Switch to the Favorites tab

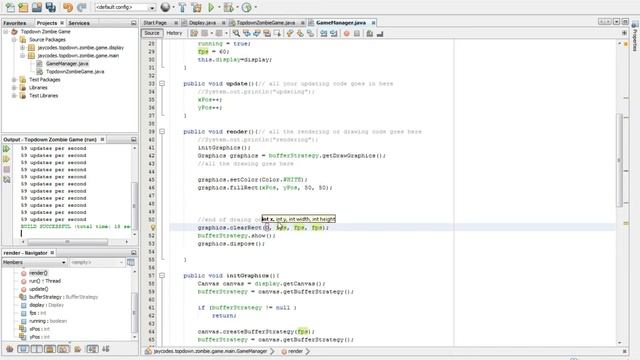[15, 23]
